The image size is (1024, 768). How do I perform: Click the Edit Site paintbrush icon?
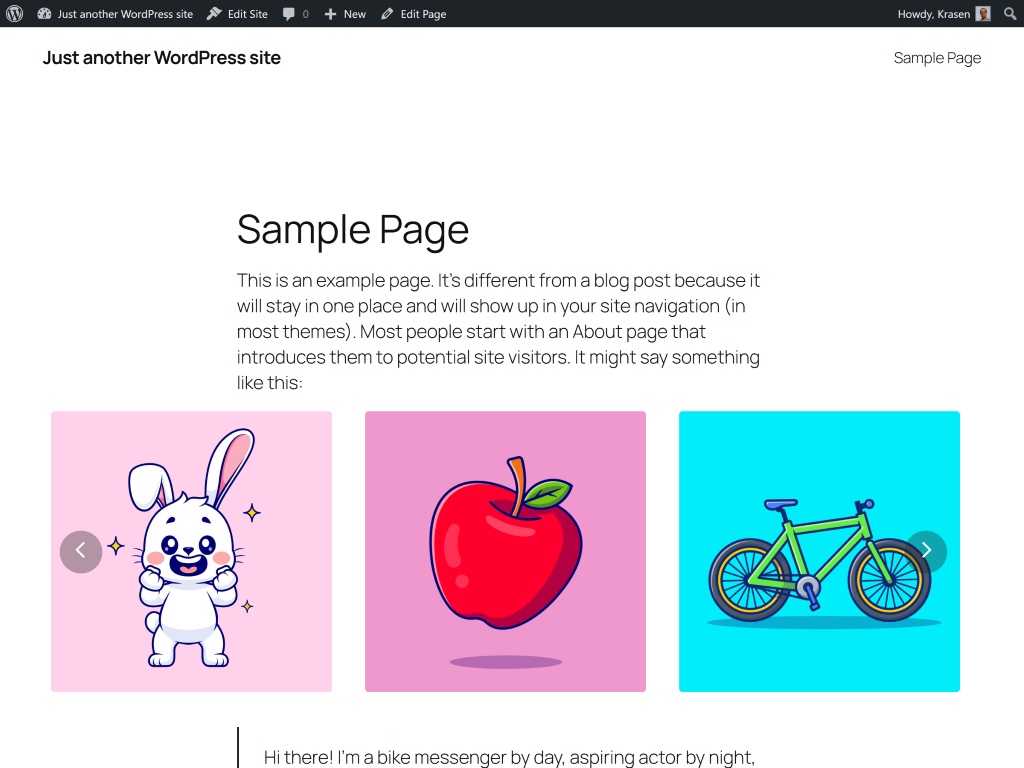214,14
